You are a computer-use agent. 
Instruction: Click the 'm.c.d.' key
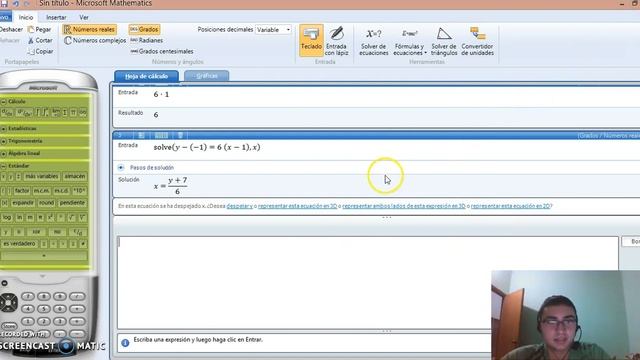[x=61, y=191]
